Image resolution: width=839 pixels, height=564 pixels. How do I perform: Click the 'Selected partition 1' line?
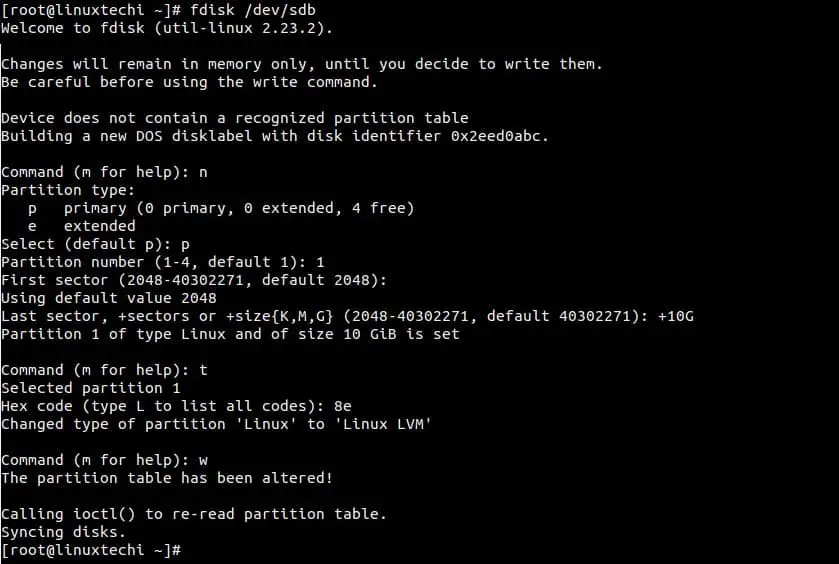click(x=91, y=388)
